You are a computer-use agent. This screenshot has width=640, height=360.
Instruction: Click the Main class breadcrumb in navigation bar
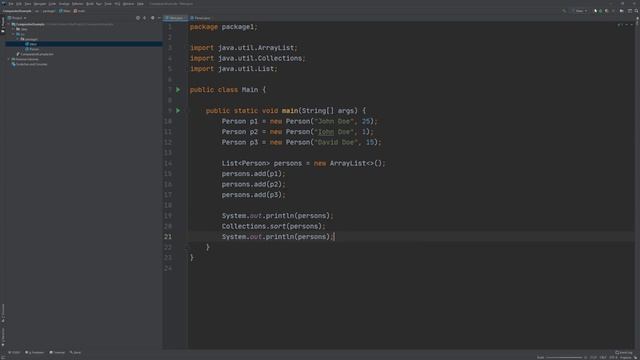[x=64, y=11]
